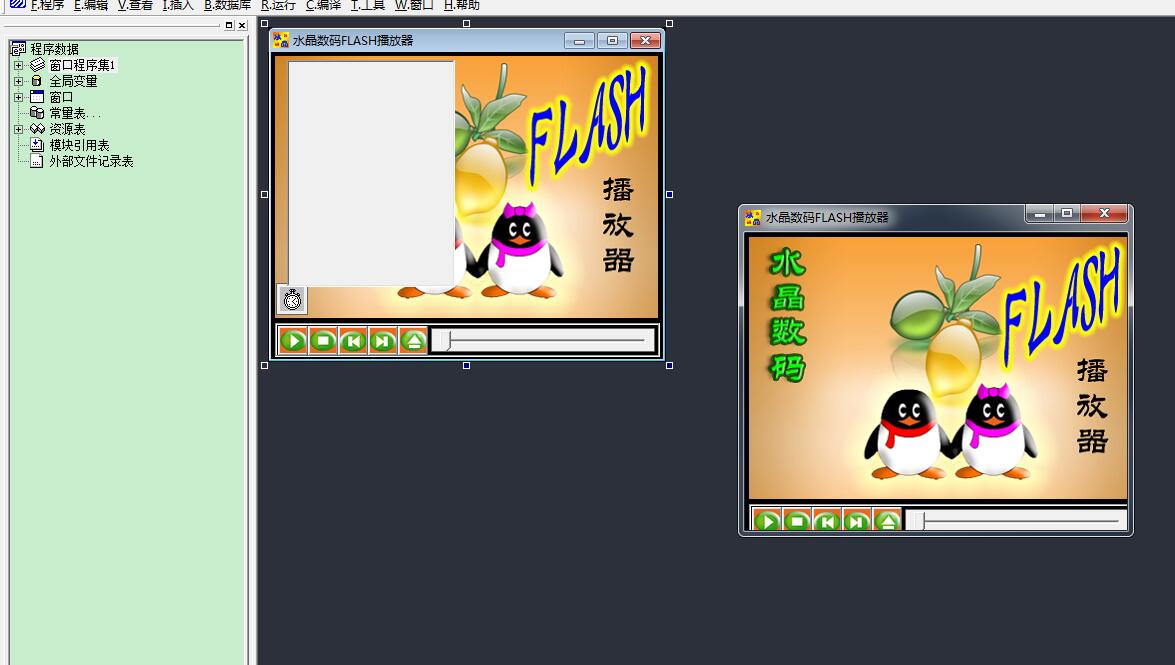Open the T.工具 menu
Viewport: 1175px width, 665px height.
pos(368,5)
